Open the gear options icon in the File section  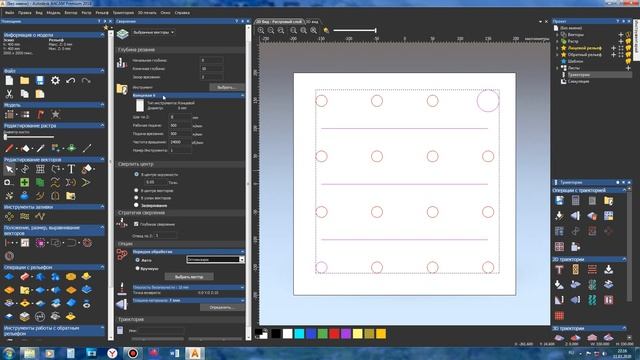55,80
